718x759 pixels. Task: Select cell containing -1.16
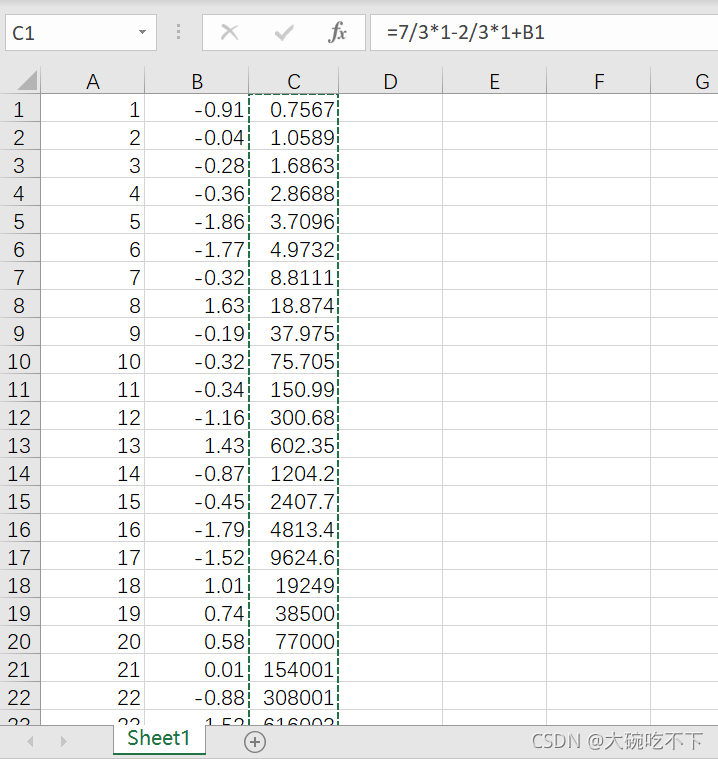pyautogui.click(x=197, y=417)
